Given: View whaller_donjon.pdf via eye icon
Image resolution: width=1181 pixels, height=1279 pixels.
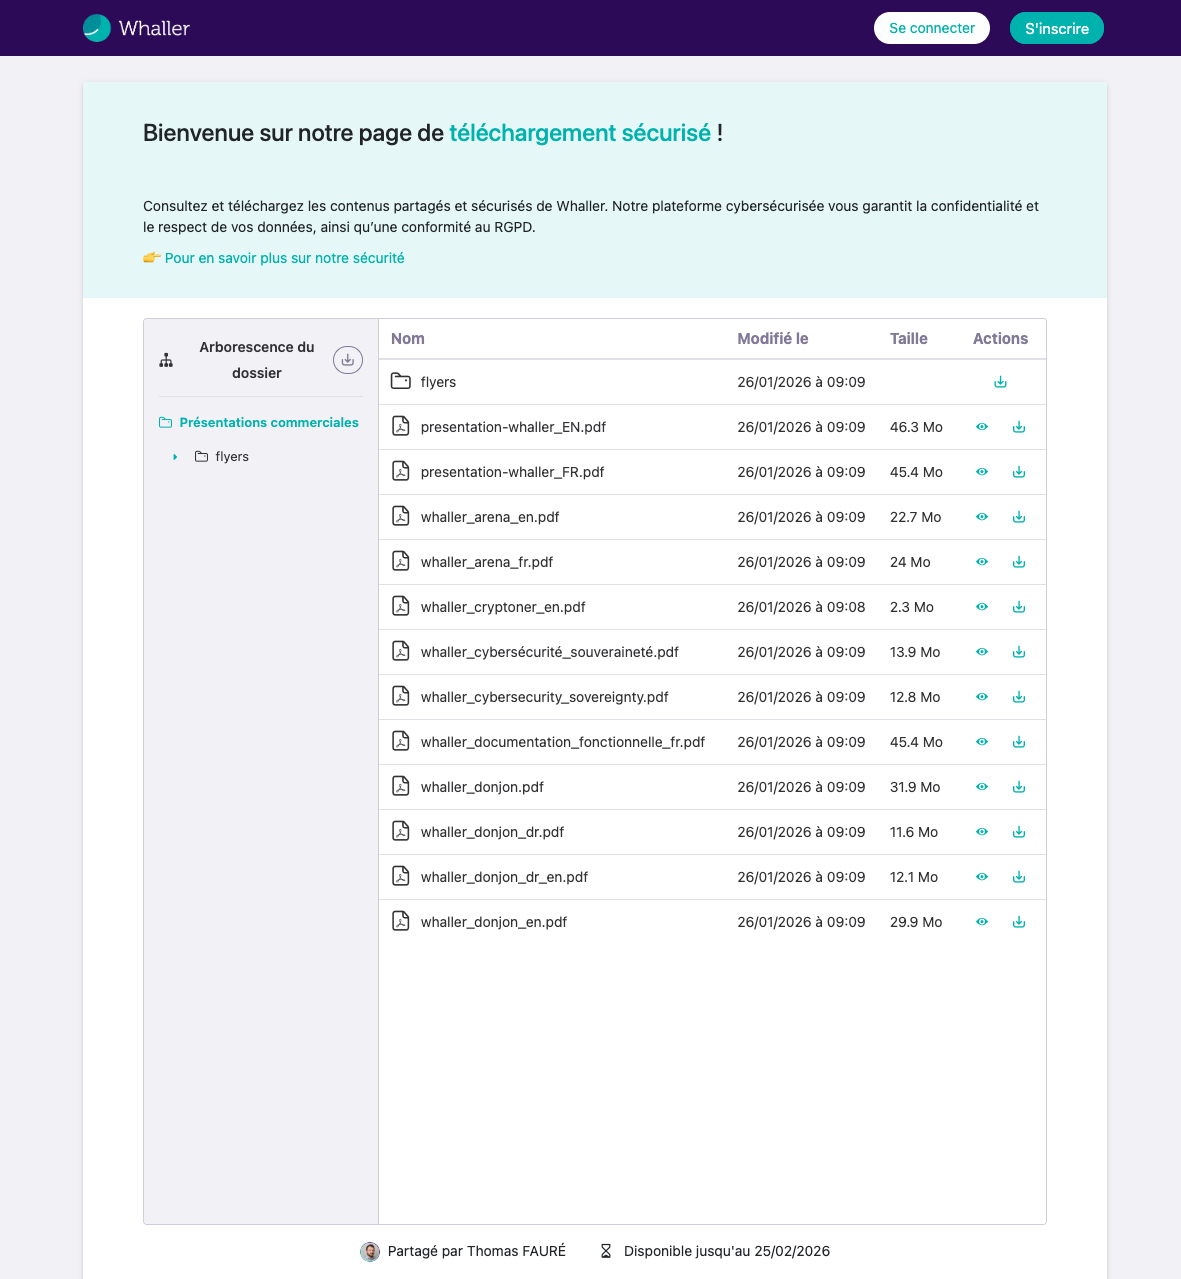Looking at the screenshot, I should coord(982,787).
